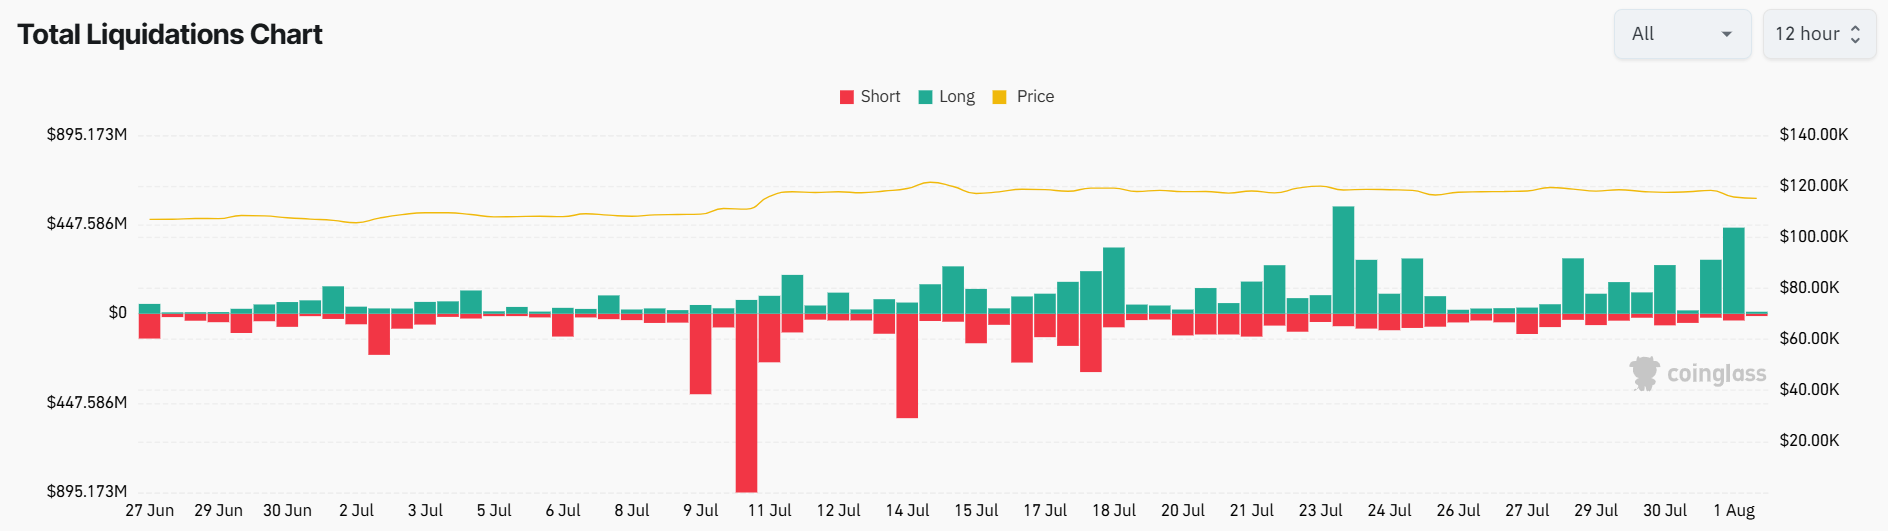Open the All coins dropdown
This screenshot has height=531, width=1888.
coord(1682,34)
